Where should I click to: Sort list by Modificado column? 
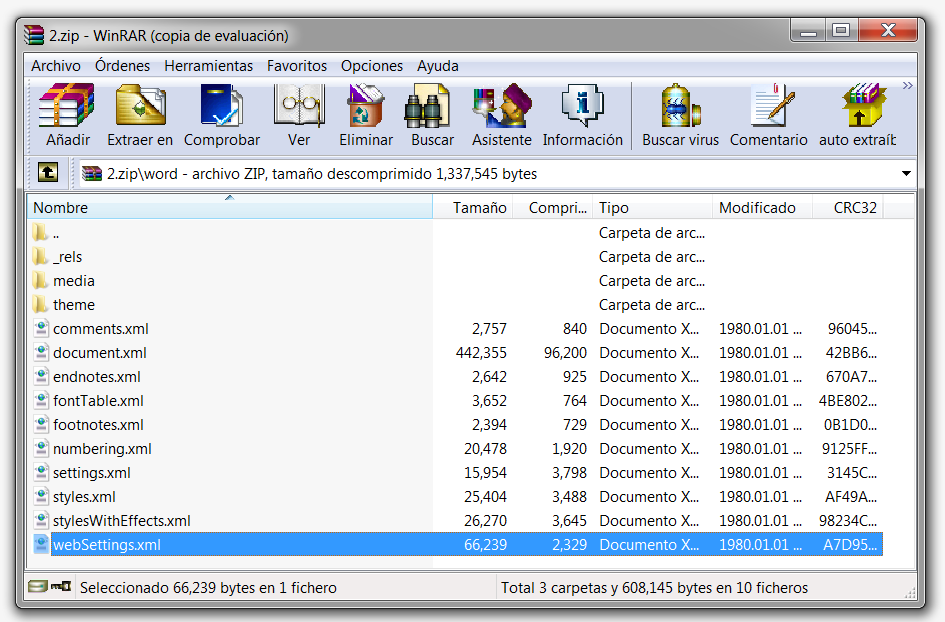(757, 208)
